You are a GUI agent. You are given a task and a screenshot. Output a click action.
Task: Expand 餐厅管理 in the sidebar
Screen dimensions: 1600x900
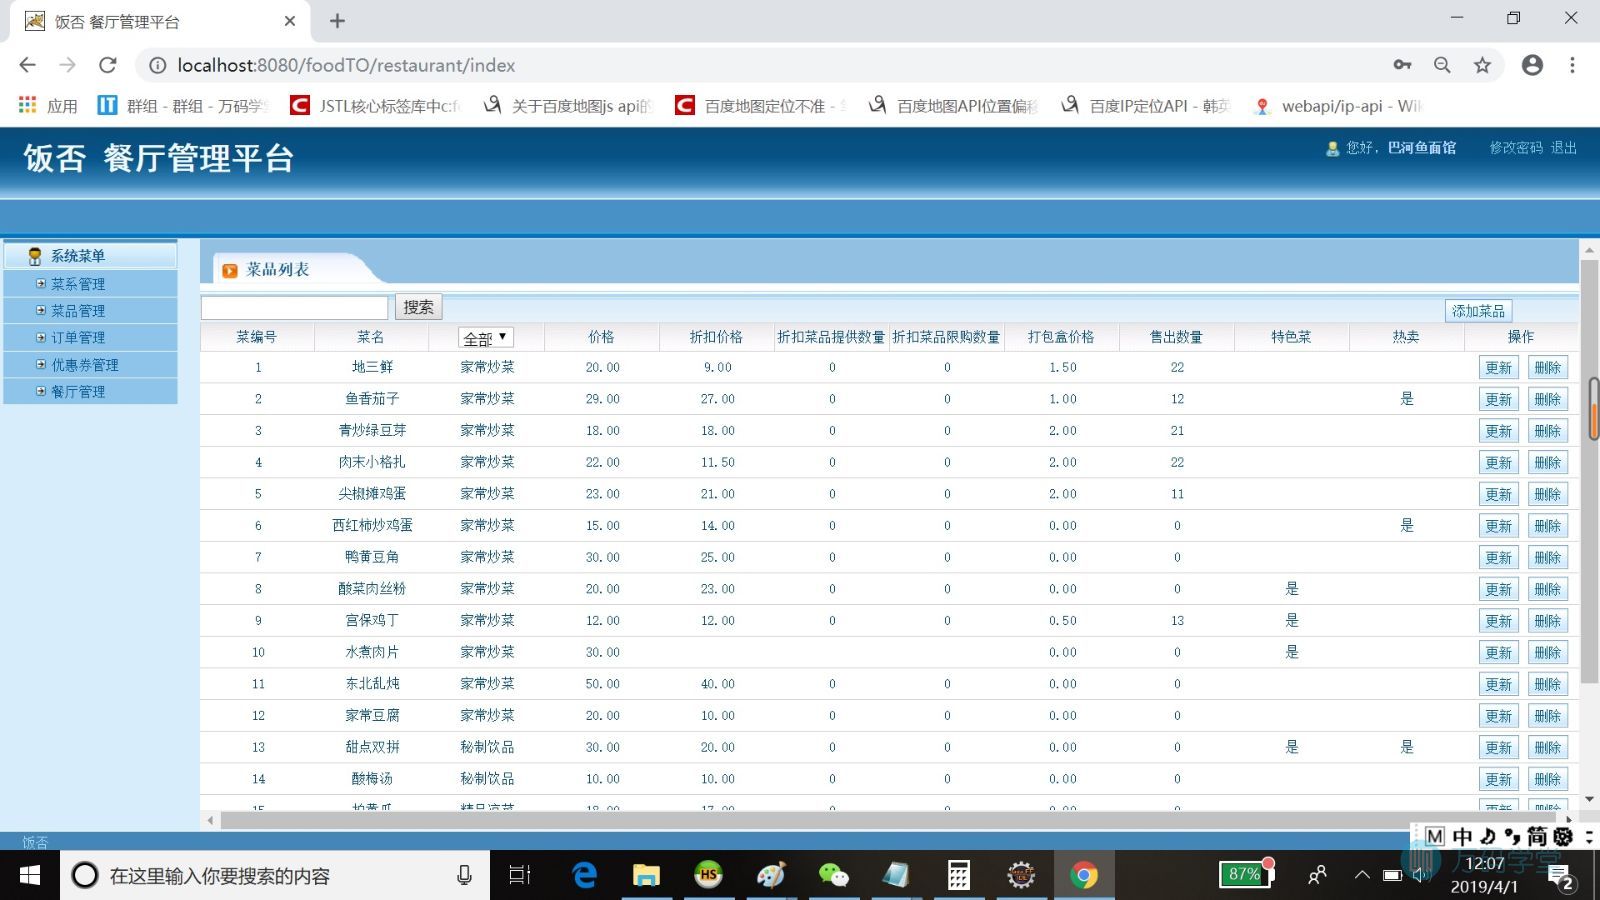click(78, 392)
